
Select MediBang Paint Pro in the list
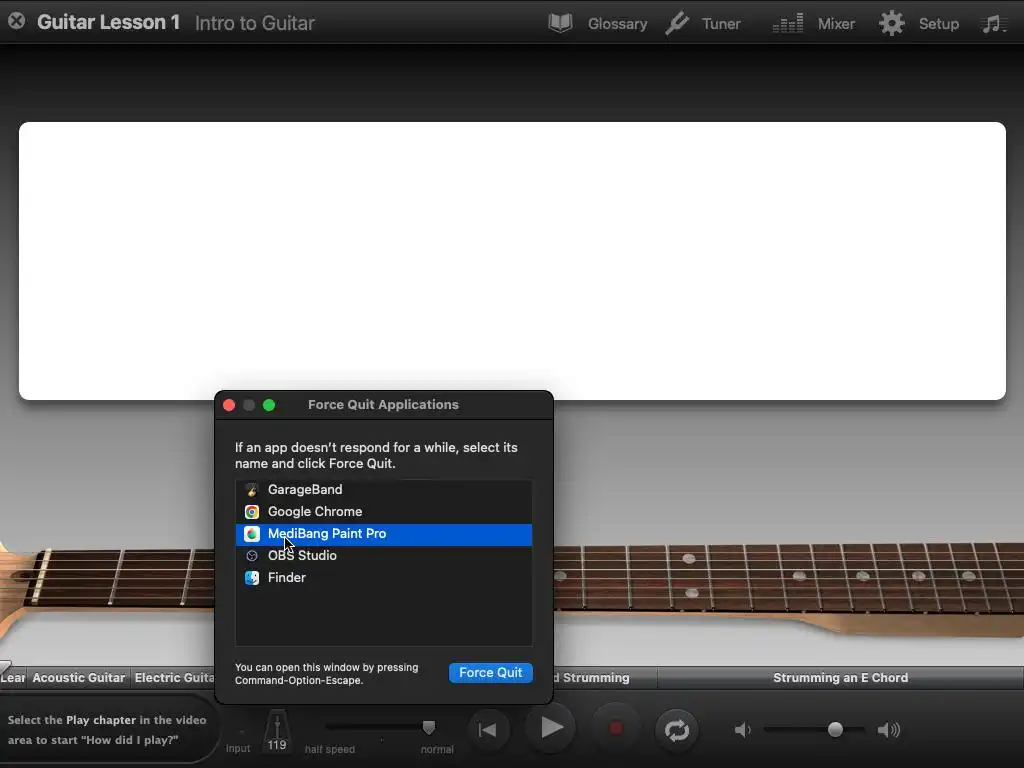pyautogui.click(x=383, y=534)
